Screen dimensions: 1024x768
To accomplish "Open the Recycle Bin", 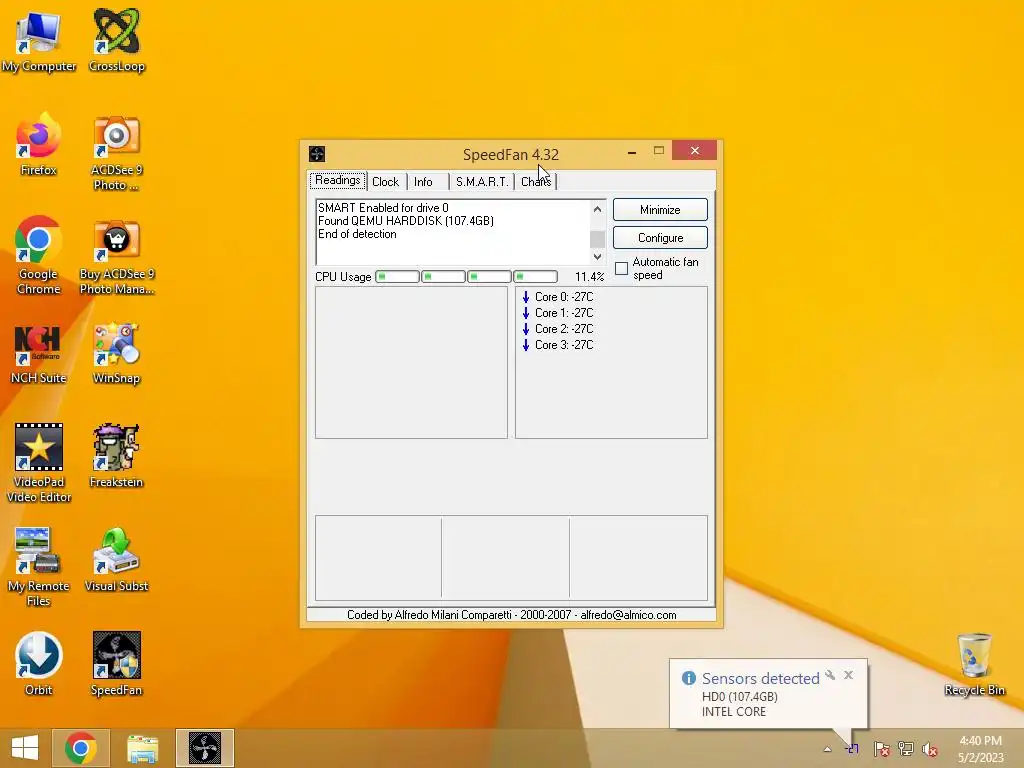I will 974,664.
